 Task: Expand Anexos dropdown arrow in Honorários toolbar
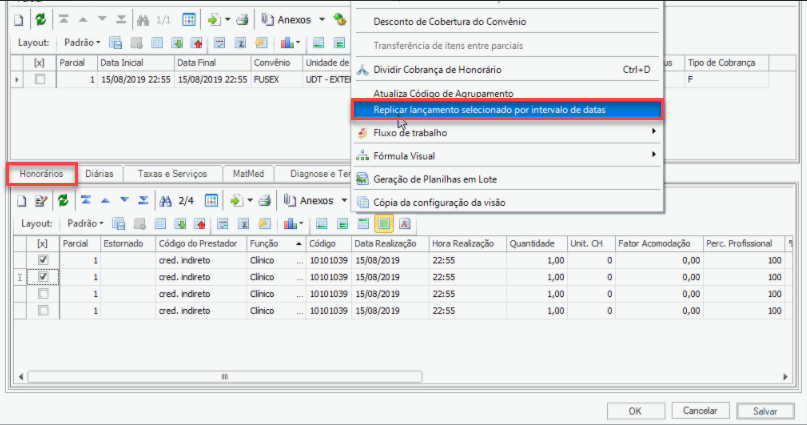click(x=344, y=201)
